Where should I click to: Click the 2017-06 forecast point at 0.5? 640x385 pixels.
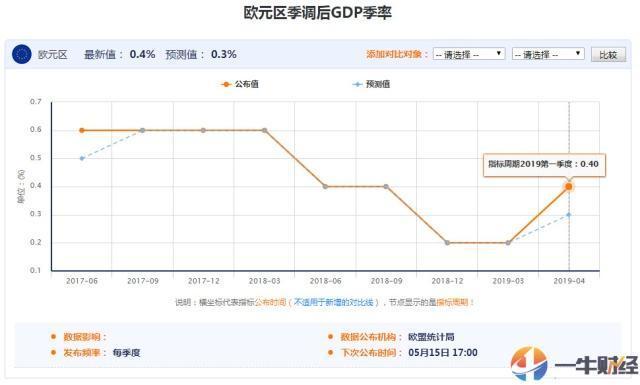pos(82,158)
